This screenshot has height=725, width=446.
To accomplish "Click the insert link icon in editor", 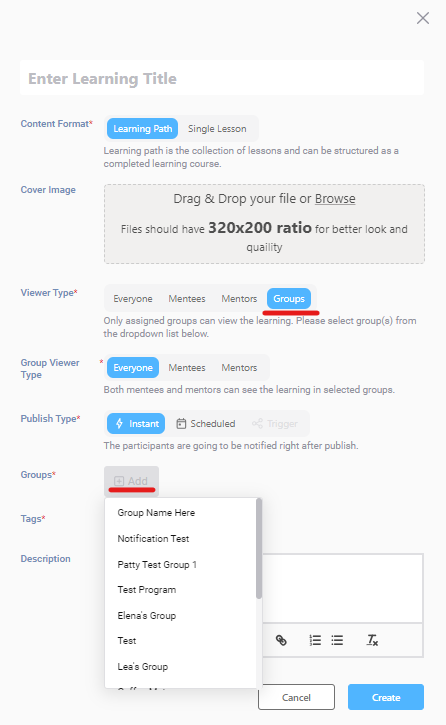I will (x=281, y=640).
